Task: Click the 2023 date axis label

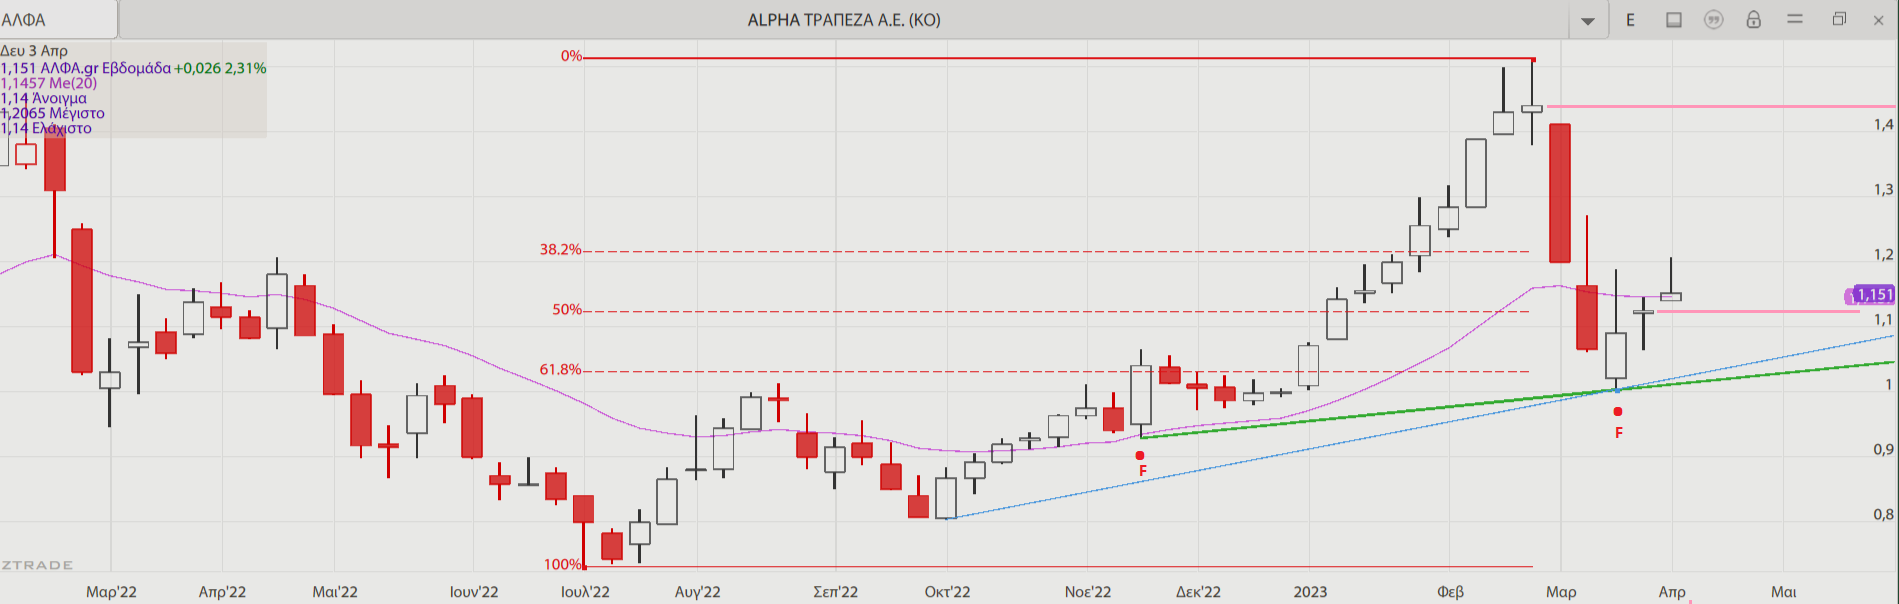Action: (1310, 592)
